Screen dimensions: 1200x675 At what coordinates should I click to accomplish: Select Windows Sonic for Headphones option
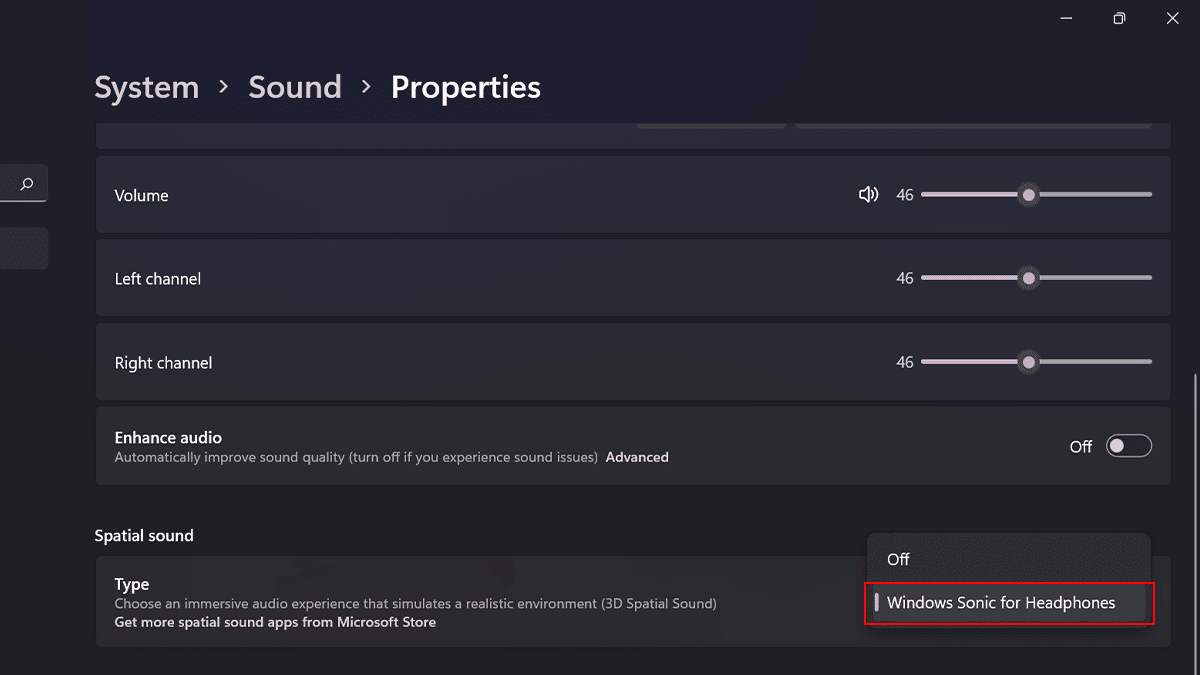point(1001,603)
